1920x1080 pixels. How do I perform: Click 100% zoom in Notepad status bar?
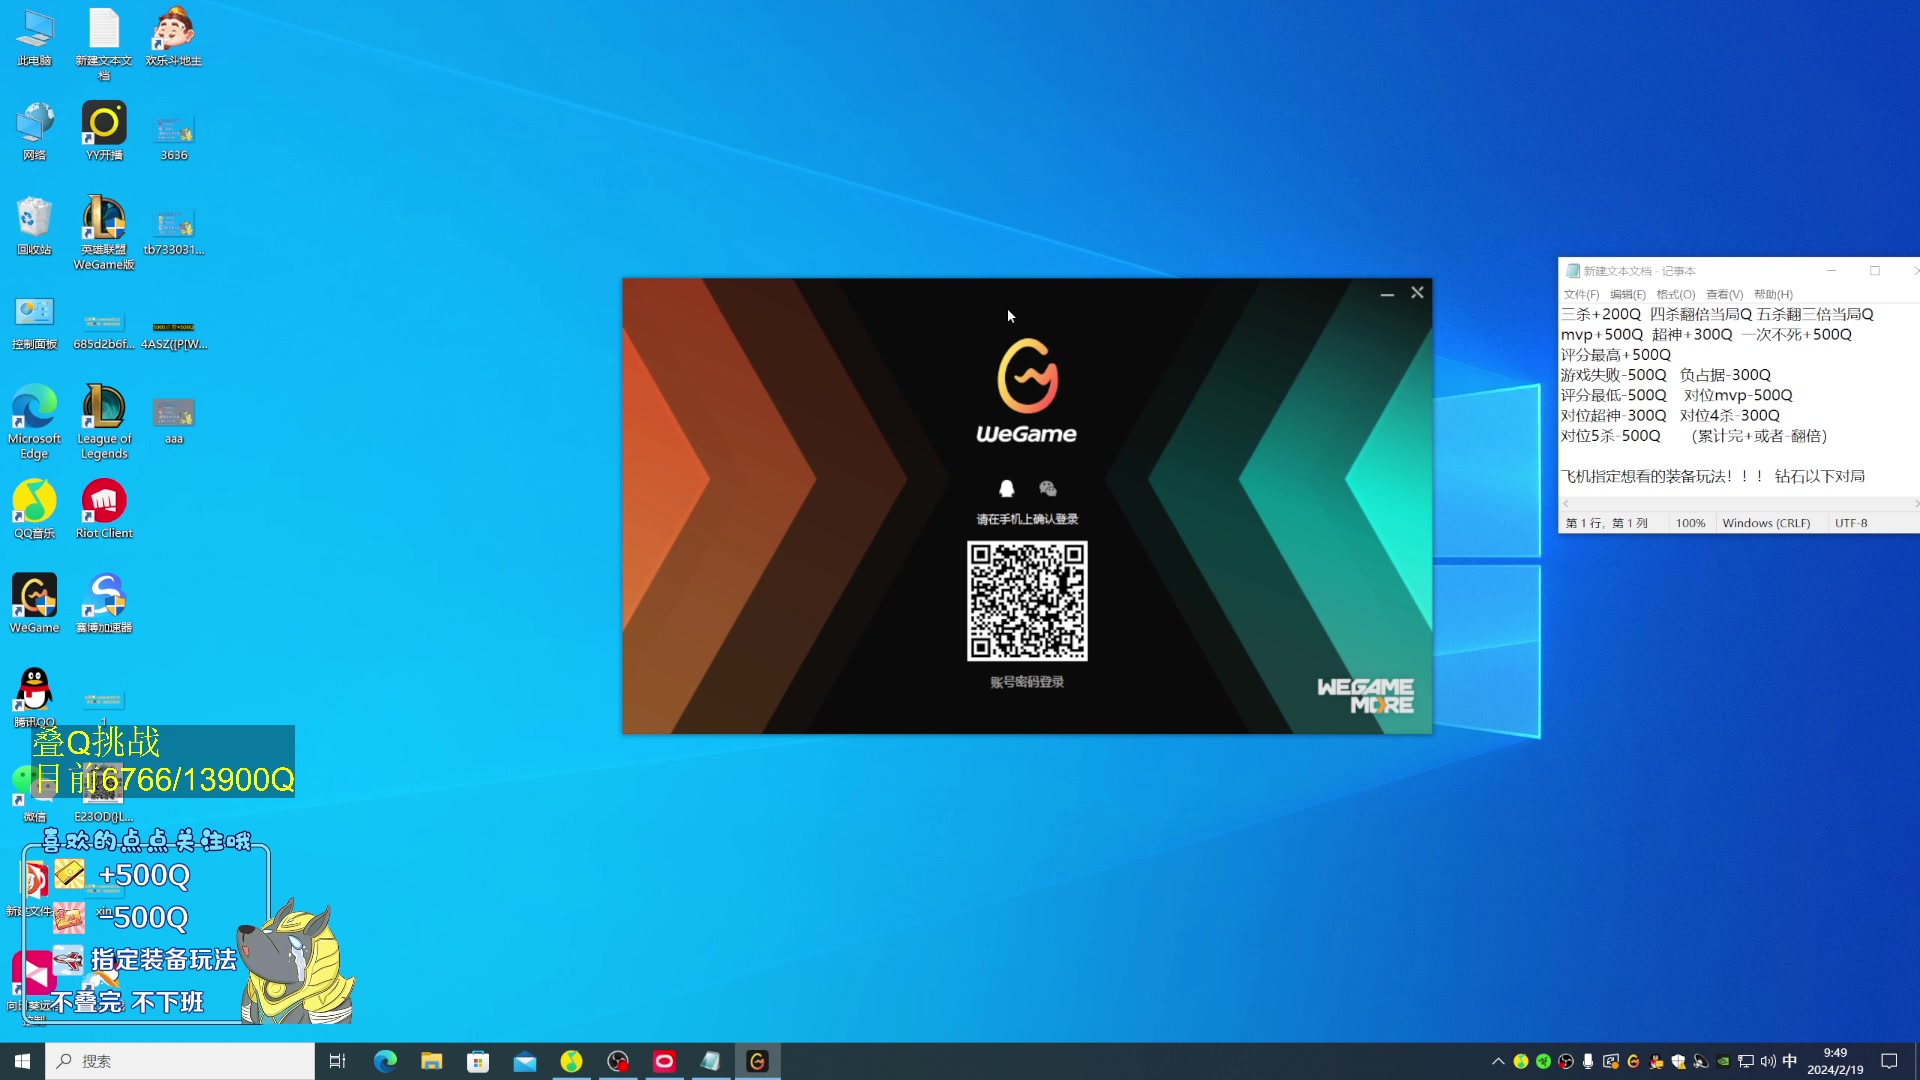(1690, 523)
